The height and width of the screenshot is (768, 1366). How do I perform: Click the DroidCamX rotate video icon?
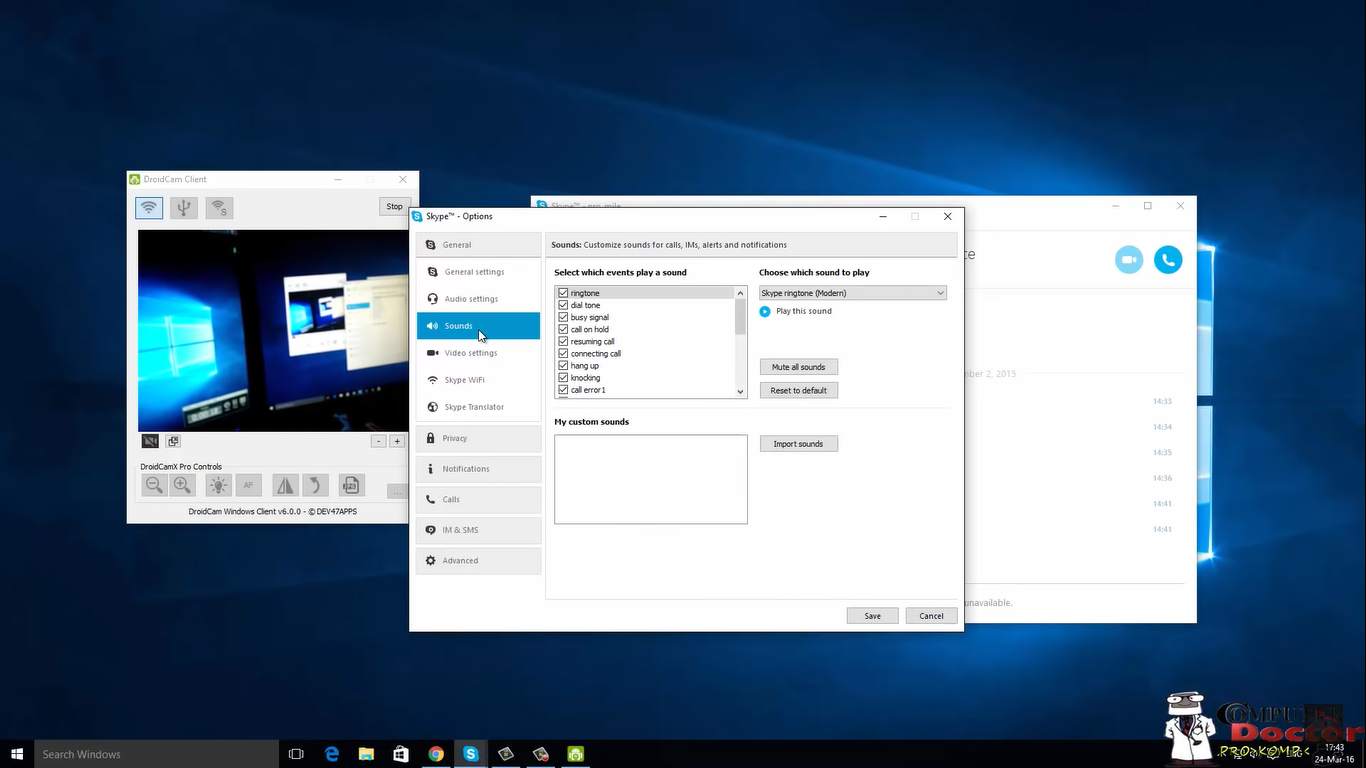pyautogui.click(x=315, y=485)
